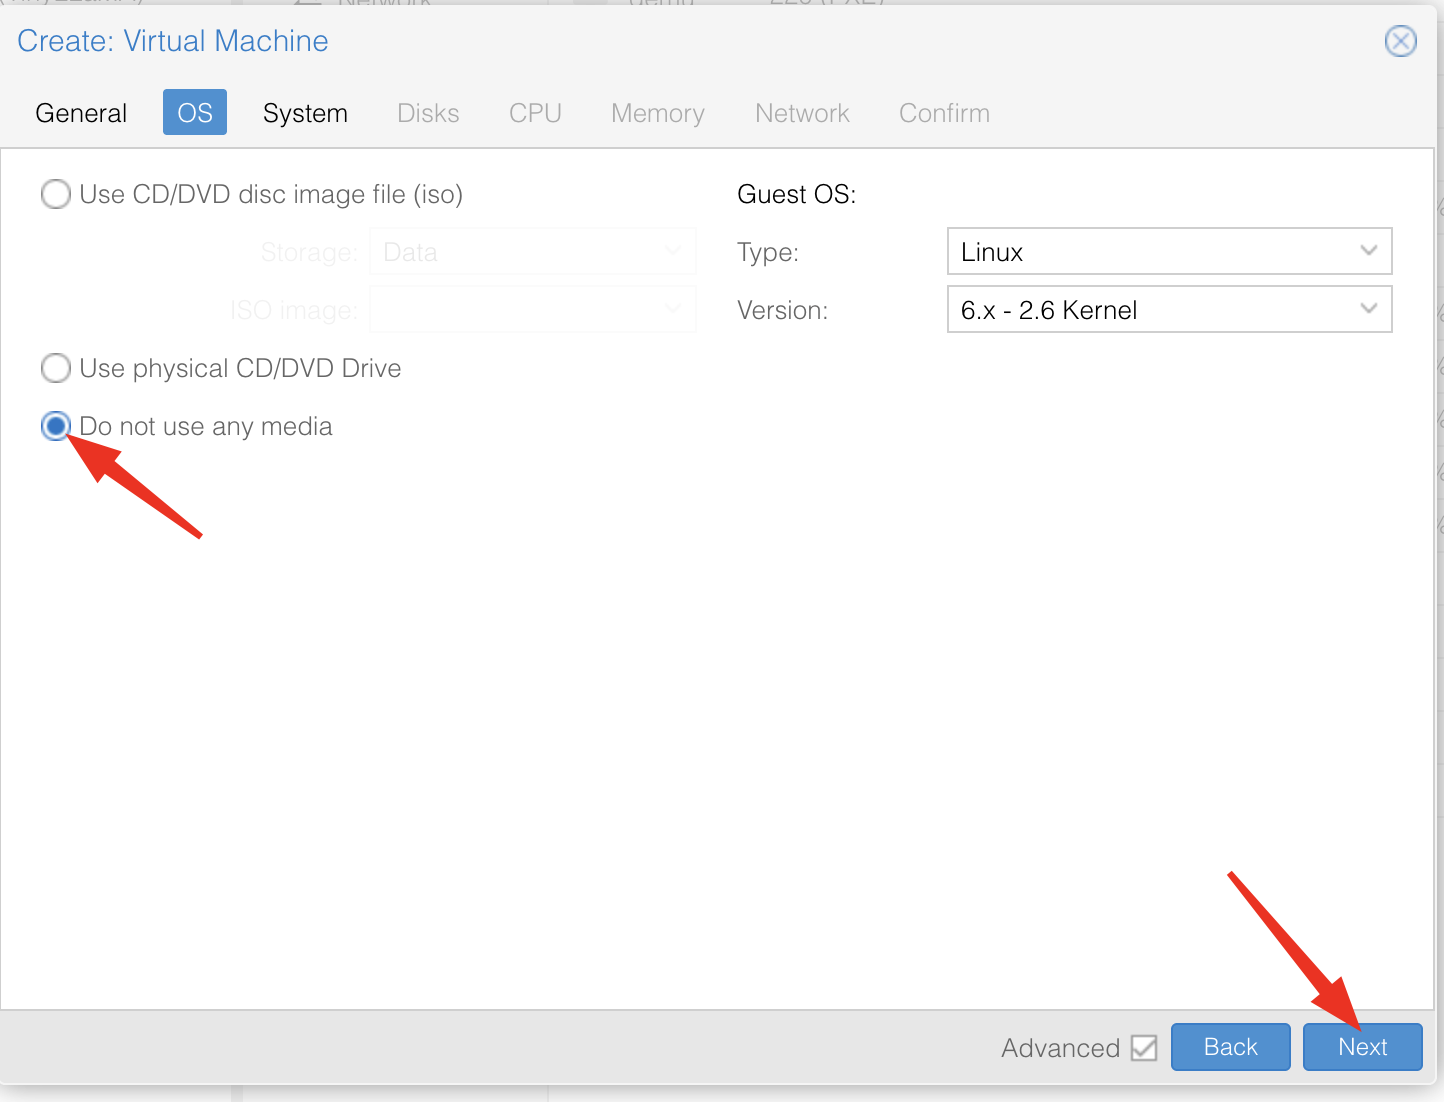Image resolution: width=1444 pixels, height=1102 pixels.
Task: Open the Network tab
Action: (802, 113)
